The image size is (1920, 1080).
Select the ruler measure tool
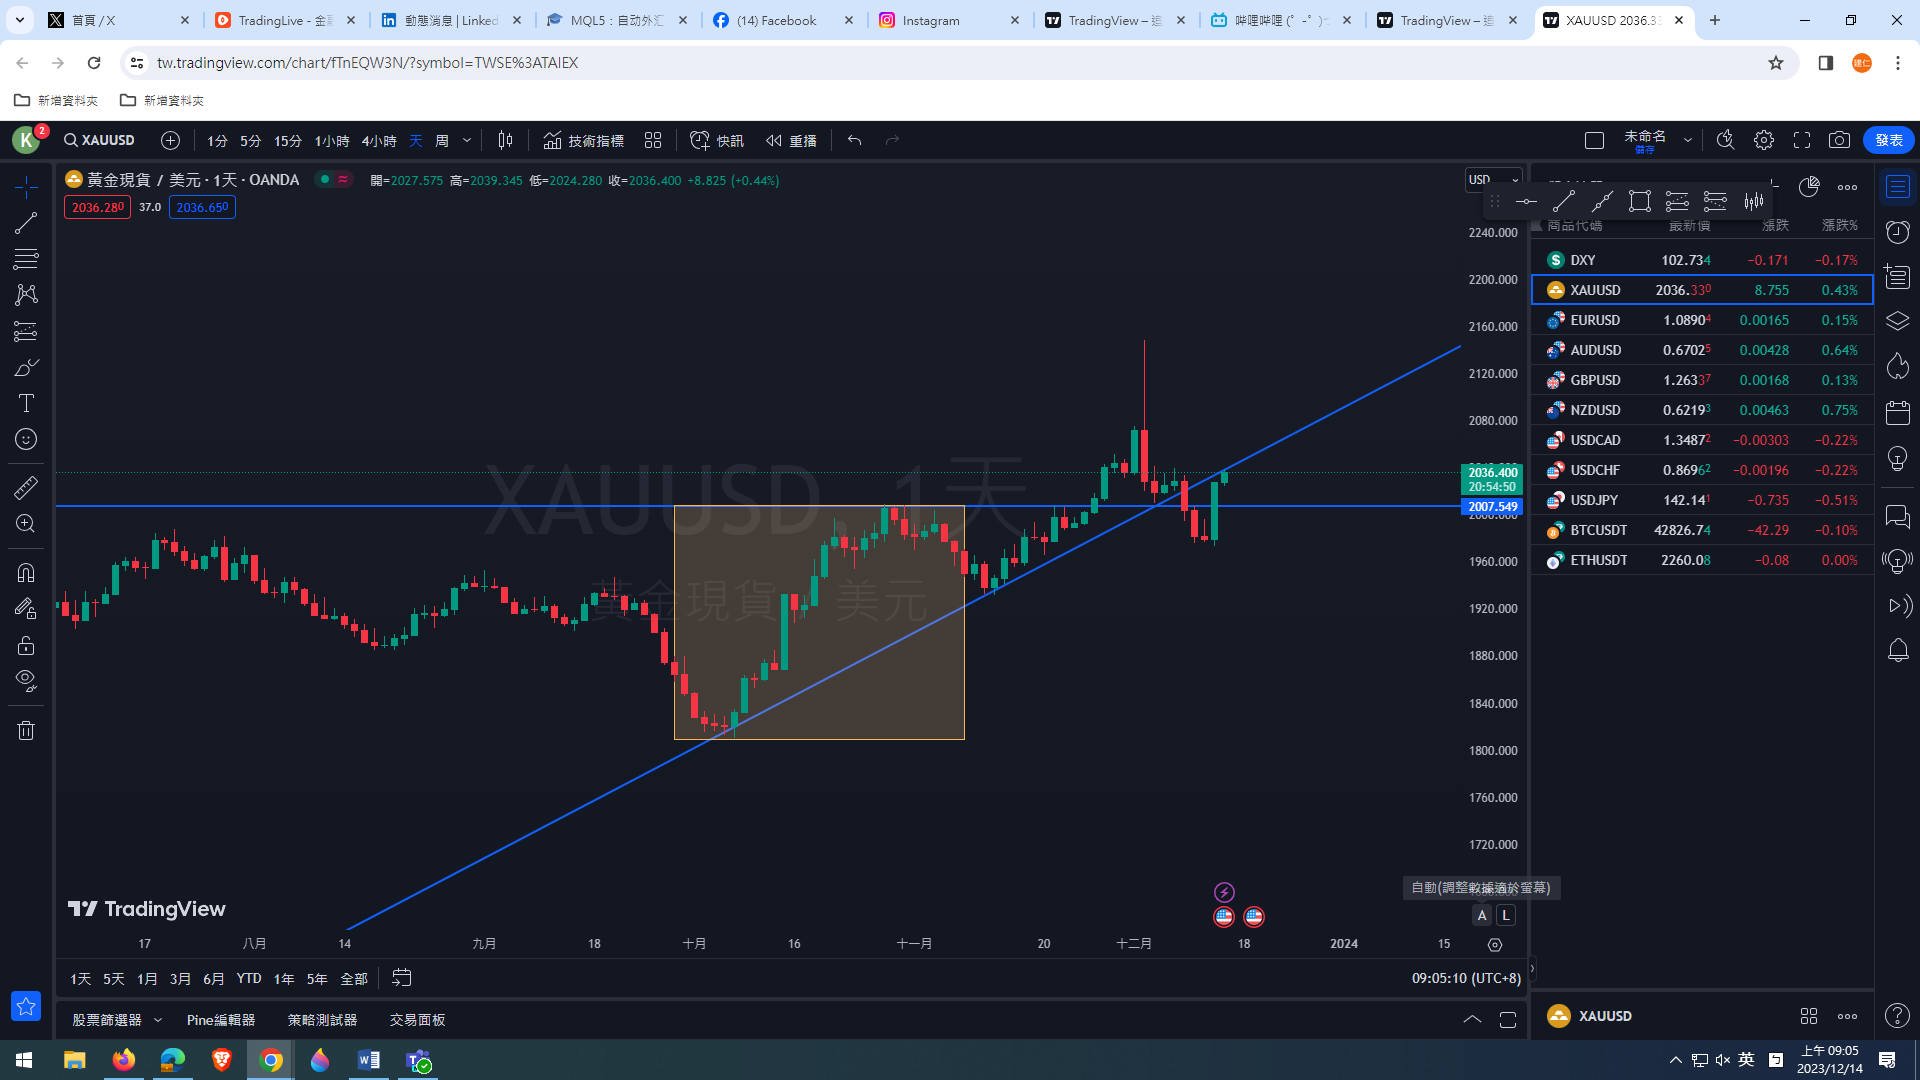point(26,488)
